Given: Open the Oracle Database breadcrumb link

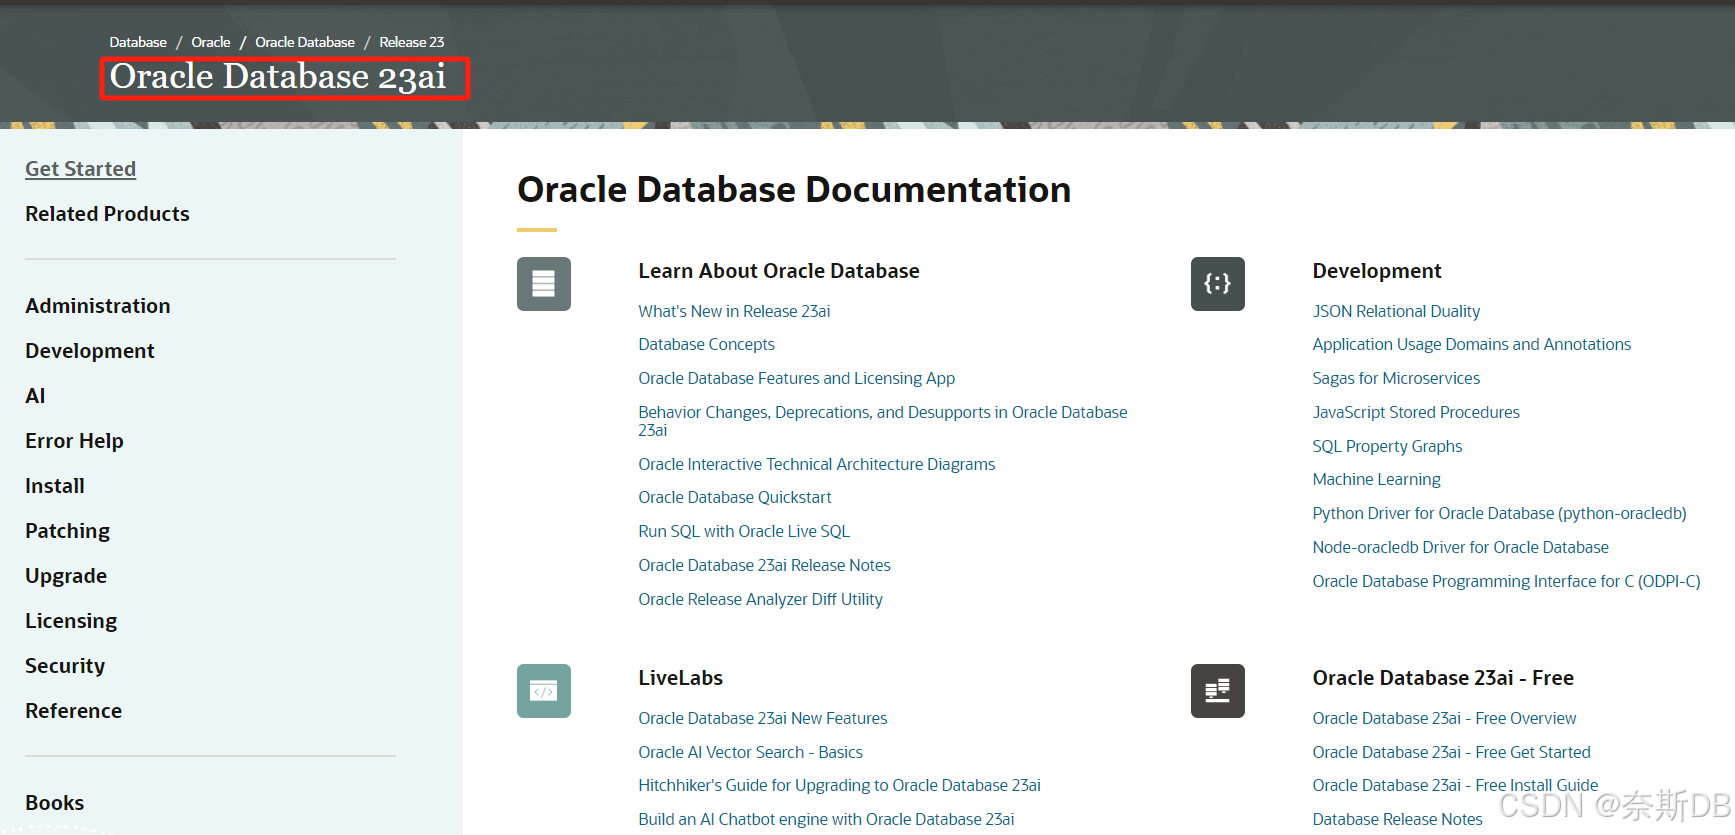Looking at the screenshot, I should pyautogui.click(x=305, y=42).
